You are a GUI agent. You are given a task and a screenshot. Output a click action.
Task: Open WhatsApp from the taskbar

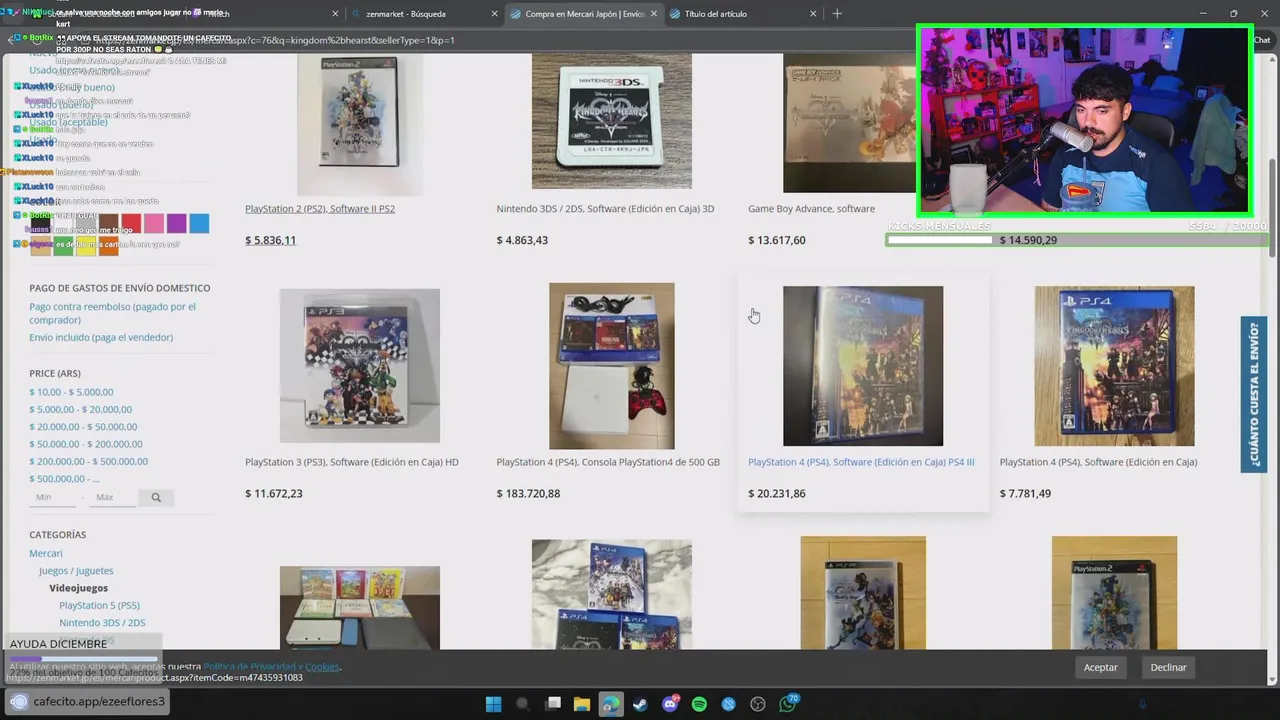[788, 704]
